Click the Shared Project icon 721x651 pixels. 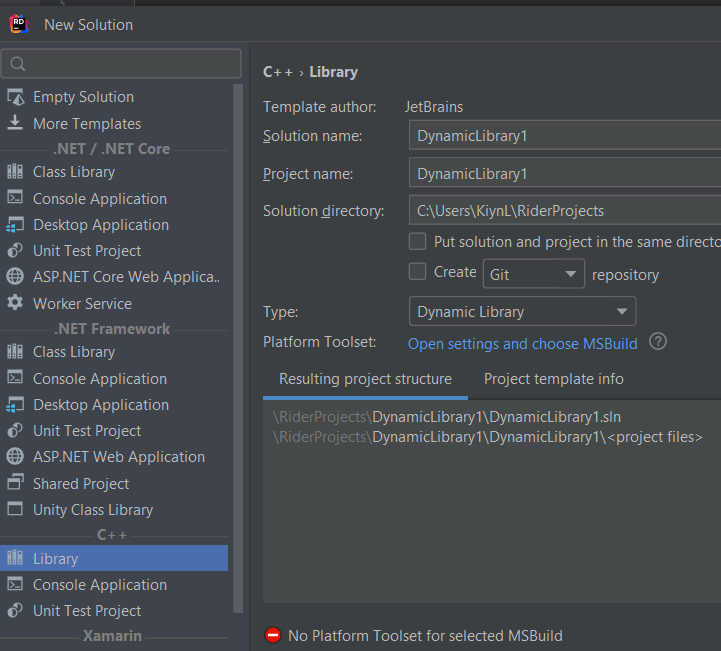pos(15,483)
